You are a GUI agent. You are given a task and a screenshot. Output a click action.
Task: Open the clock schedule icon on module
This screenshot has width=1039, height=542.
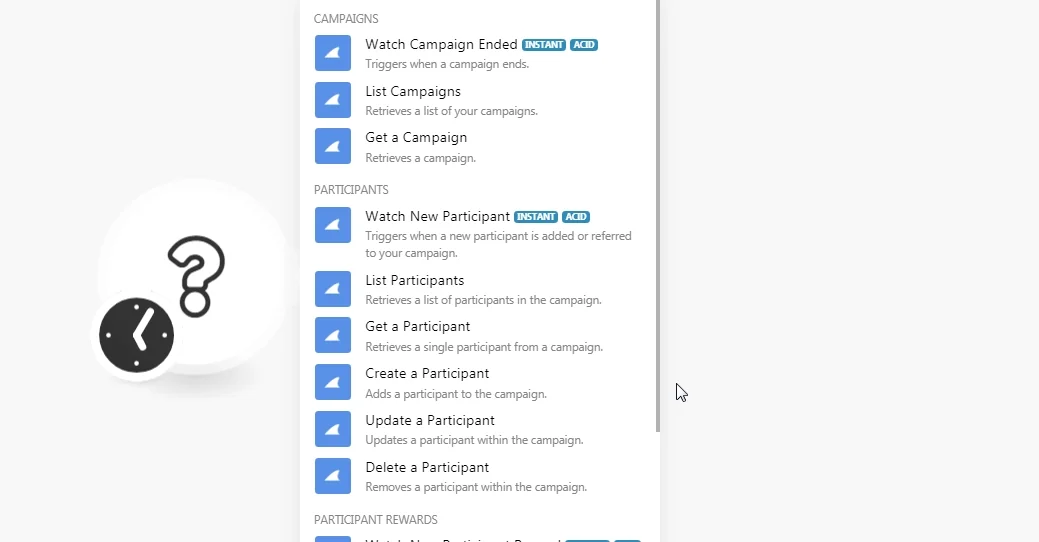[137, 335]
